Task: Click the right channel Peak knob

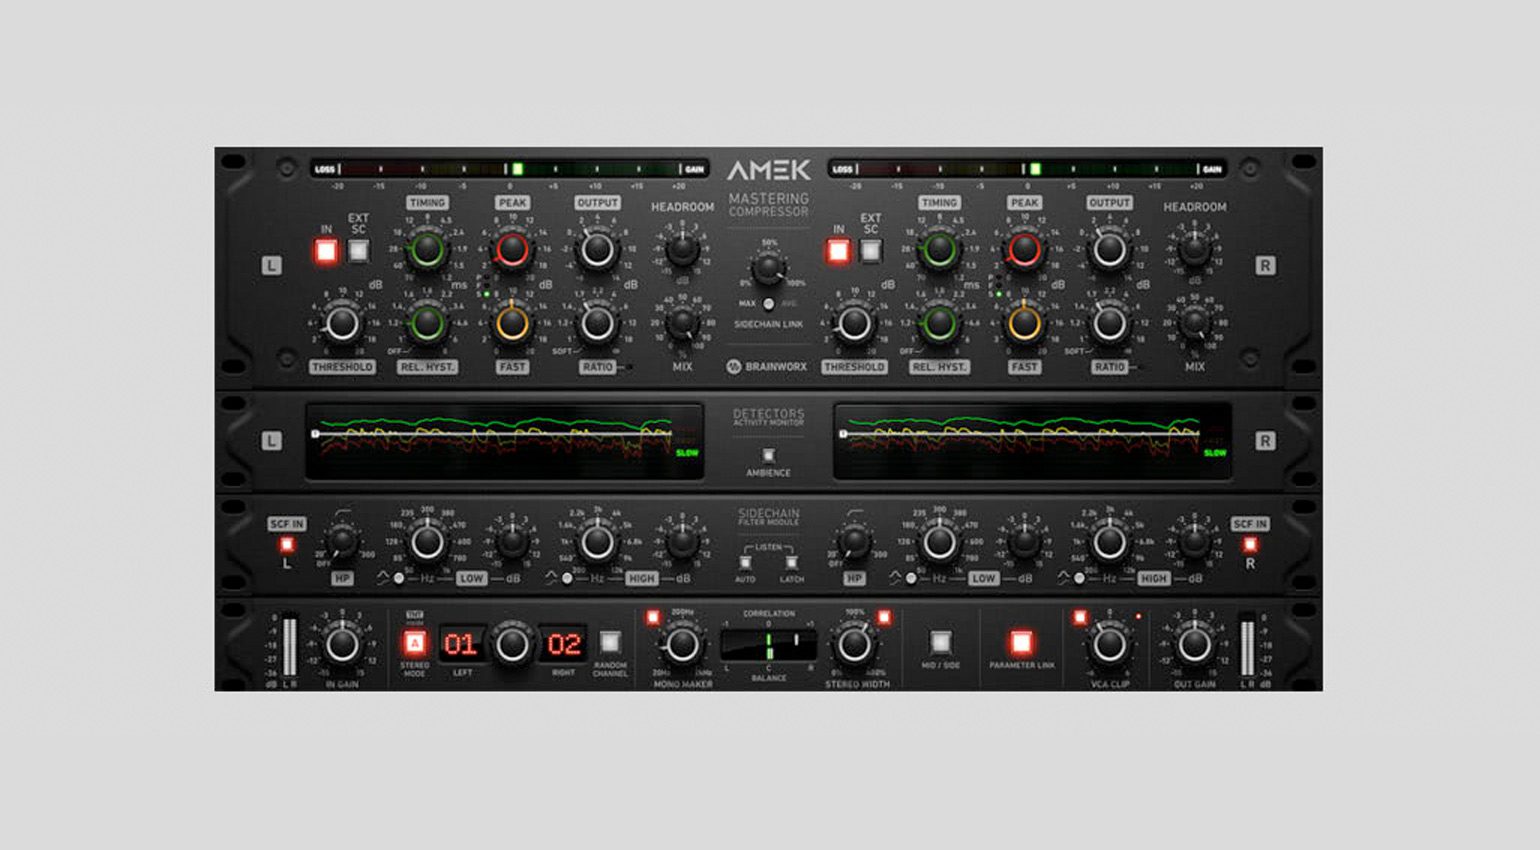Action: tap(1024, 250)
